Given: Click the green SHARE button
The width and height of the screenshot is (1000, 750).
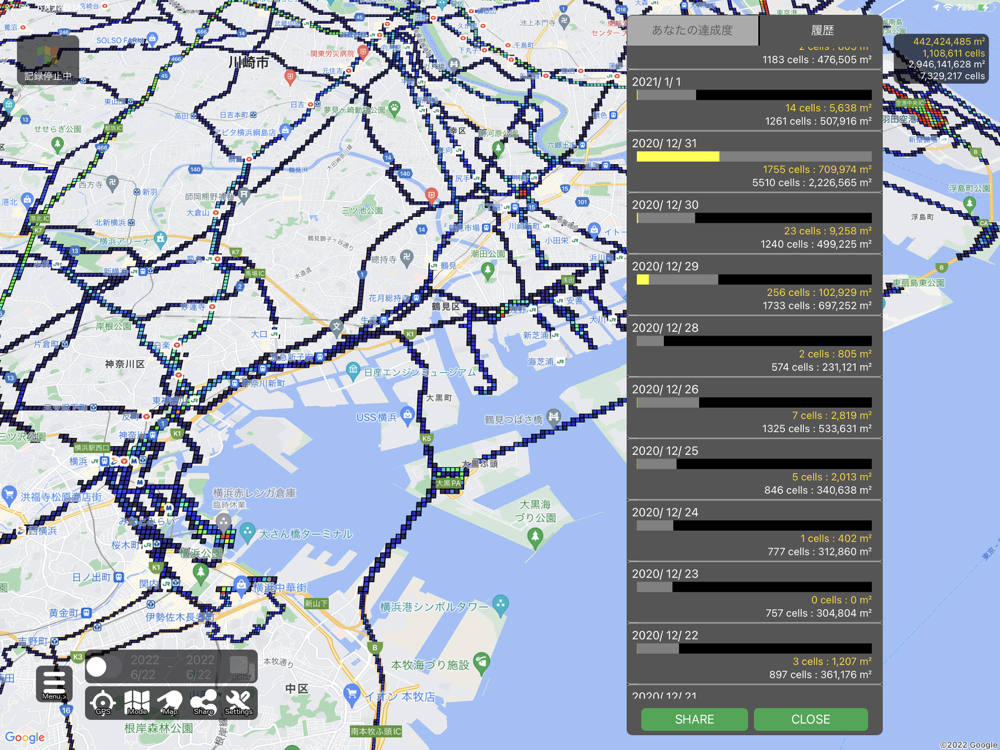Looking at the screenshot, I should [x=694, y=719].
